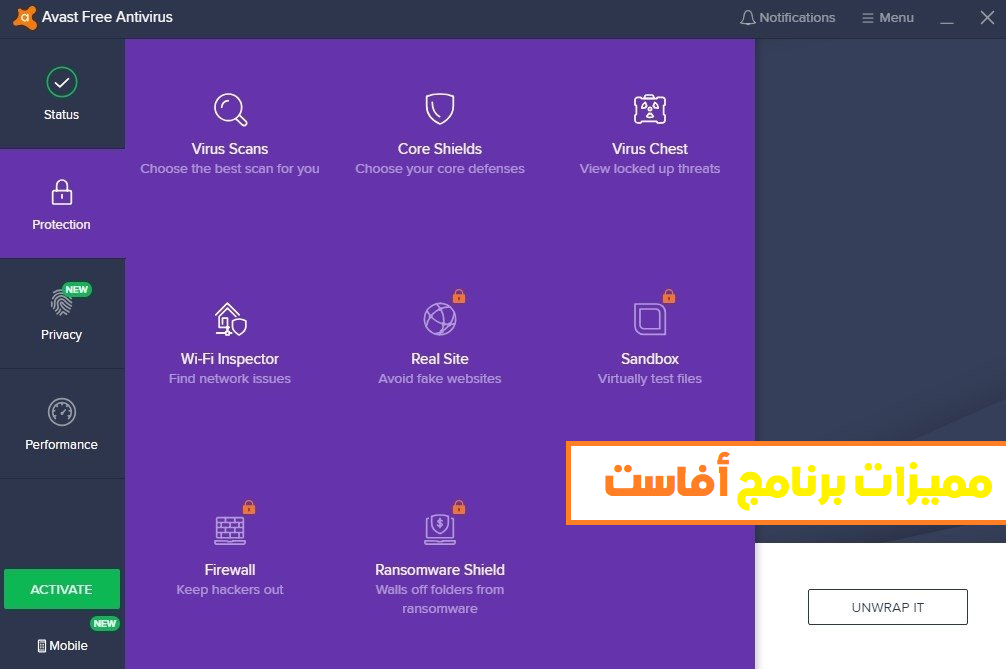Click 'Sandbox' title text
This screenshot has height=669, width=1006.
650,359
